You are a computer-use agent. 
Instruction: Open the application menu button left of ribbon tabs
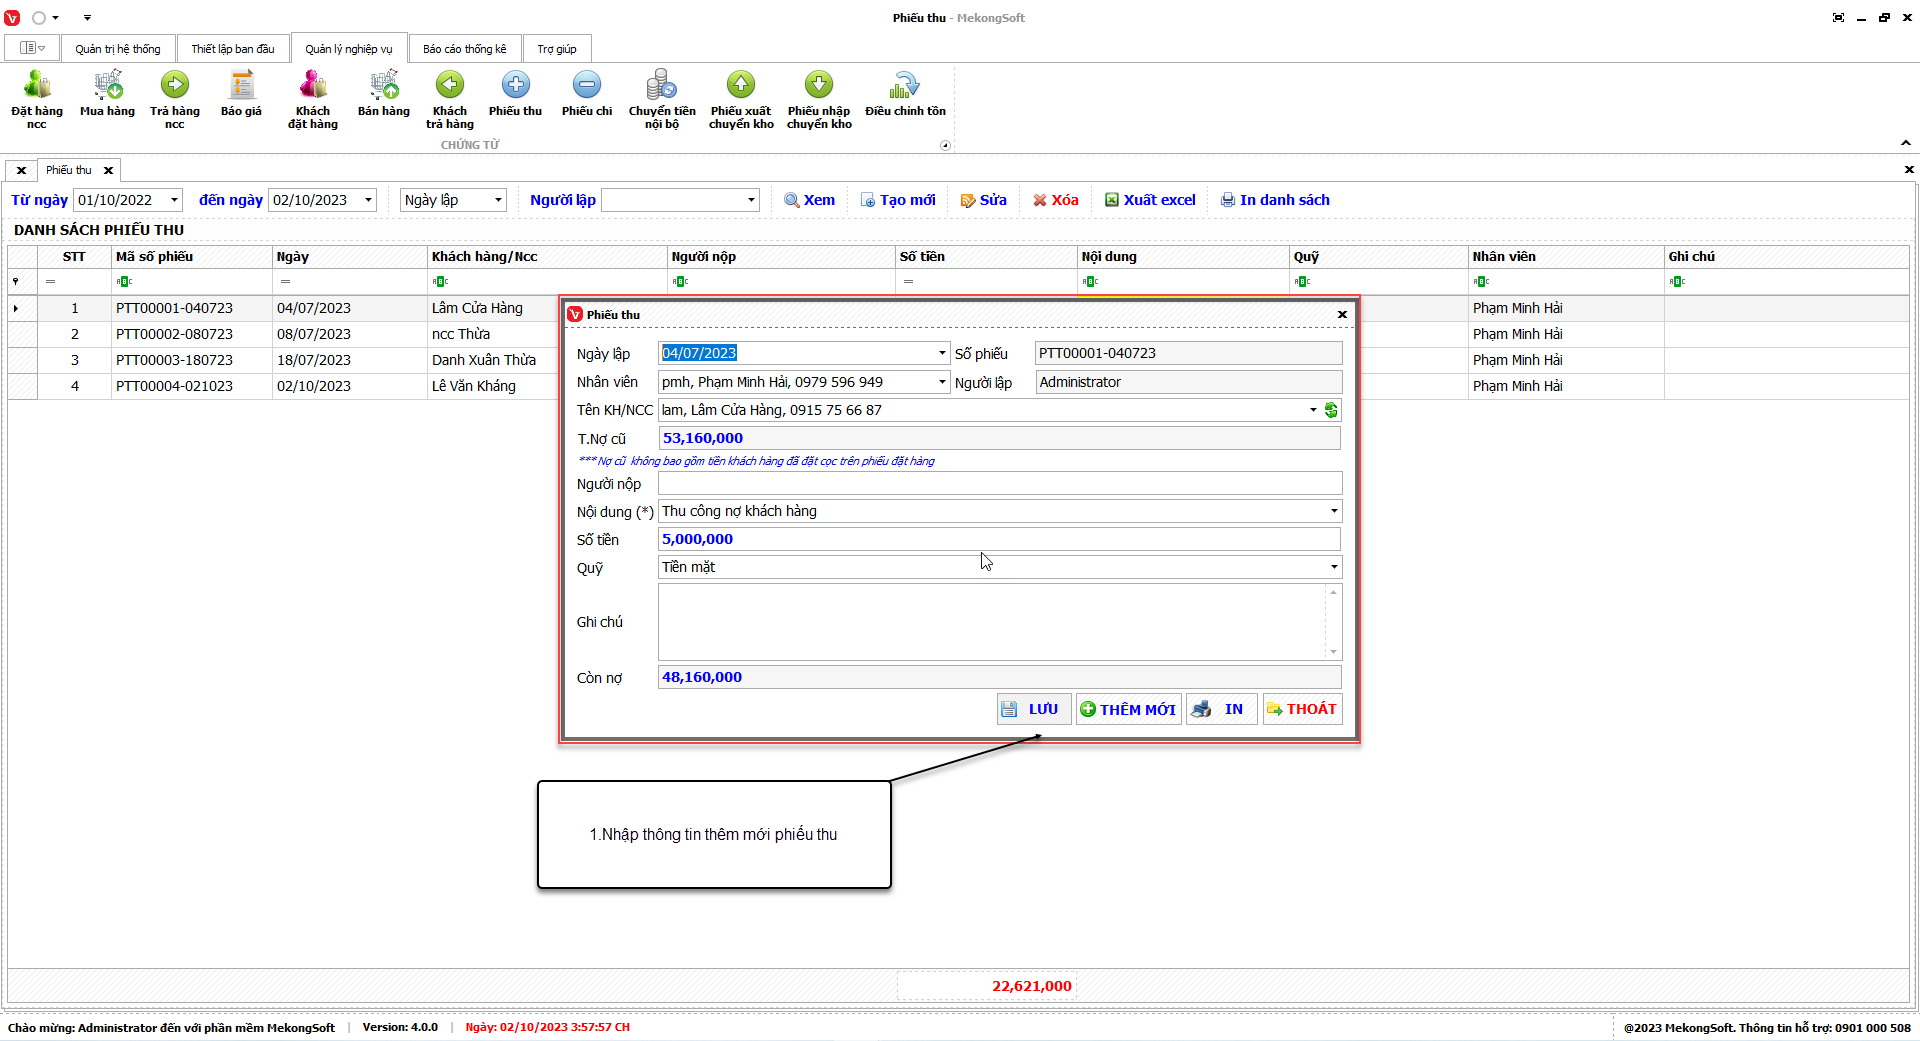click(x=33, y=48)
